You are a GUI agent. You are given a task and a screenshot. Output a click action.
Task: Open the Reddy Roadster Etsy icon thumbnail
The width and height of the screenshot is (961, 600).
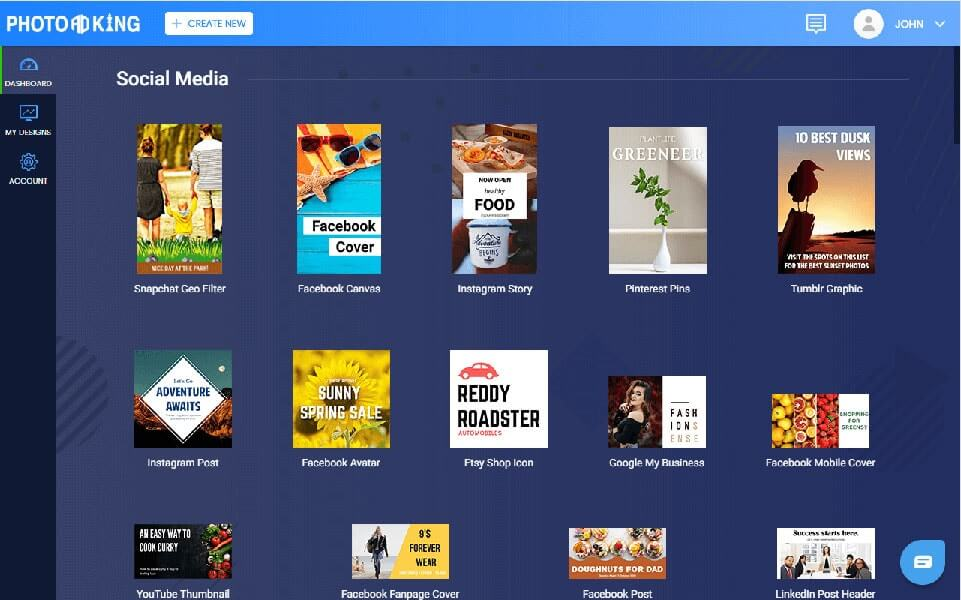(499, 399)
